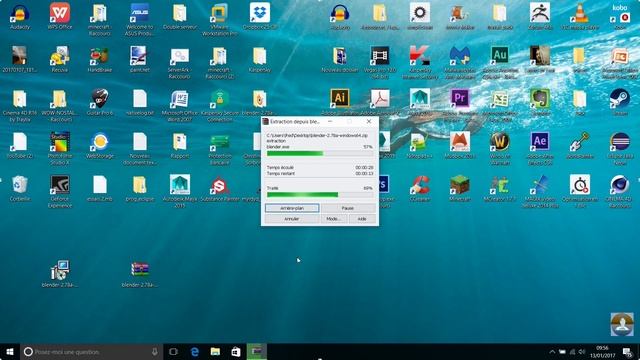Click the Arrière-plan button in extraction dialog
Screen dimensions: 640x360
click(292, 208)
